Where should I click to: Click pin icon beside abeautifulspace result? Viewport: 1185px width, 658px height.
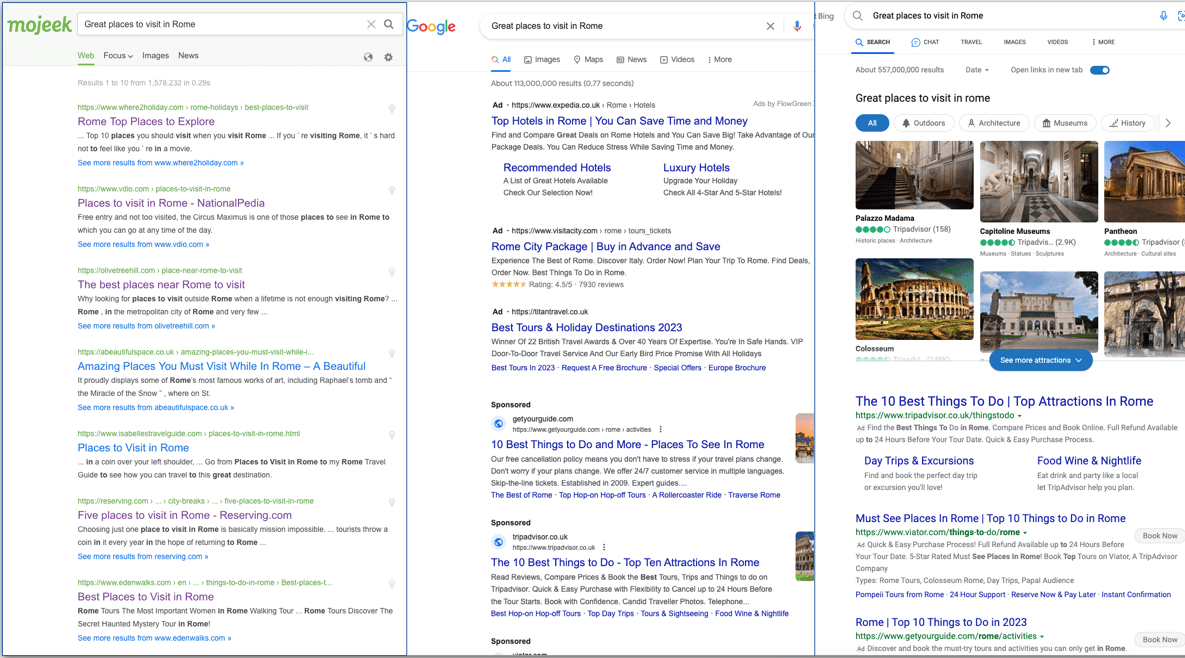[x=391, y=354]
